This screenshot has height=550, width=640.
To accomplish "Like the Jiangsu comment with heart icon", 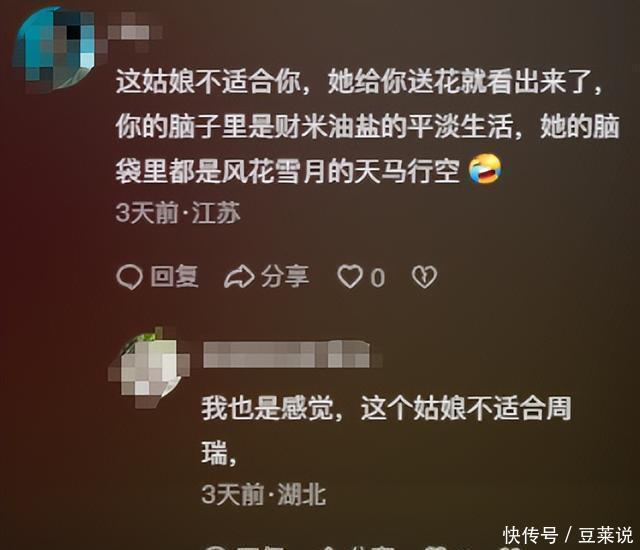I will pyautogui.click(x=350, y=277).
